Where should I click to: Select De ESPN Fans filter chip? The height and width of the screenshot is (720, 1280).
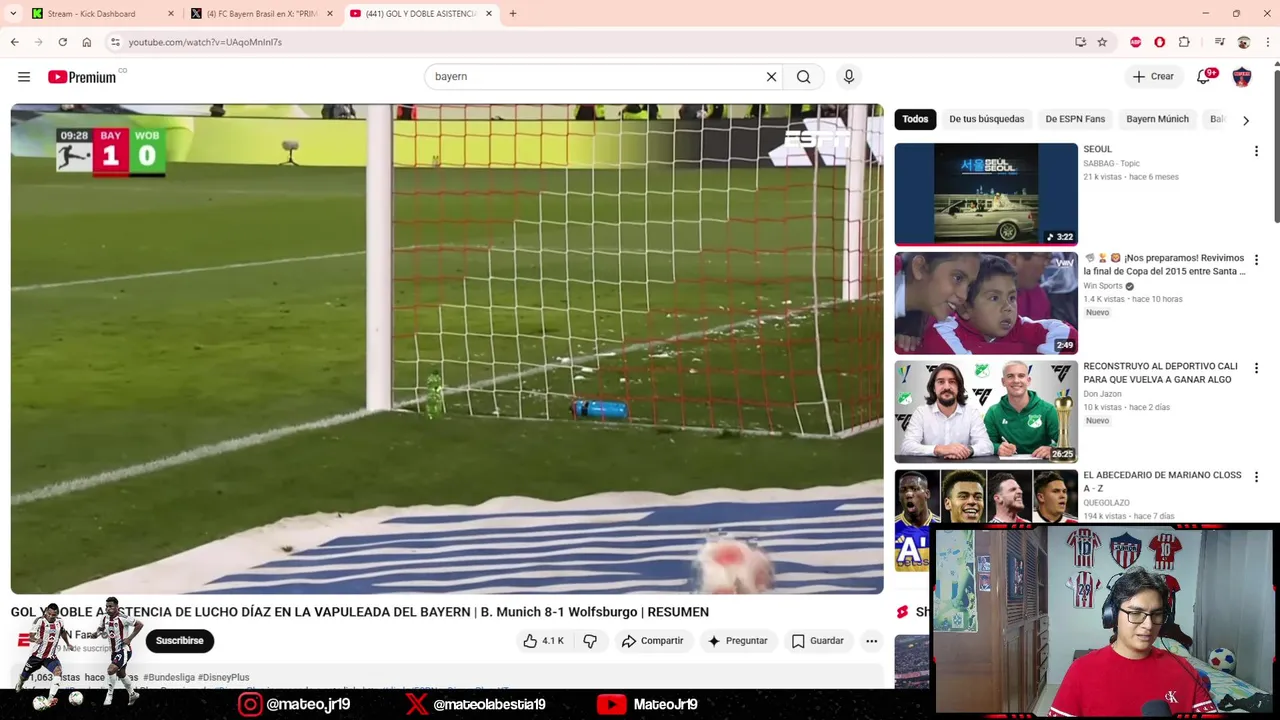pyautogui.click(x=1075, y=119)
